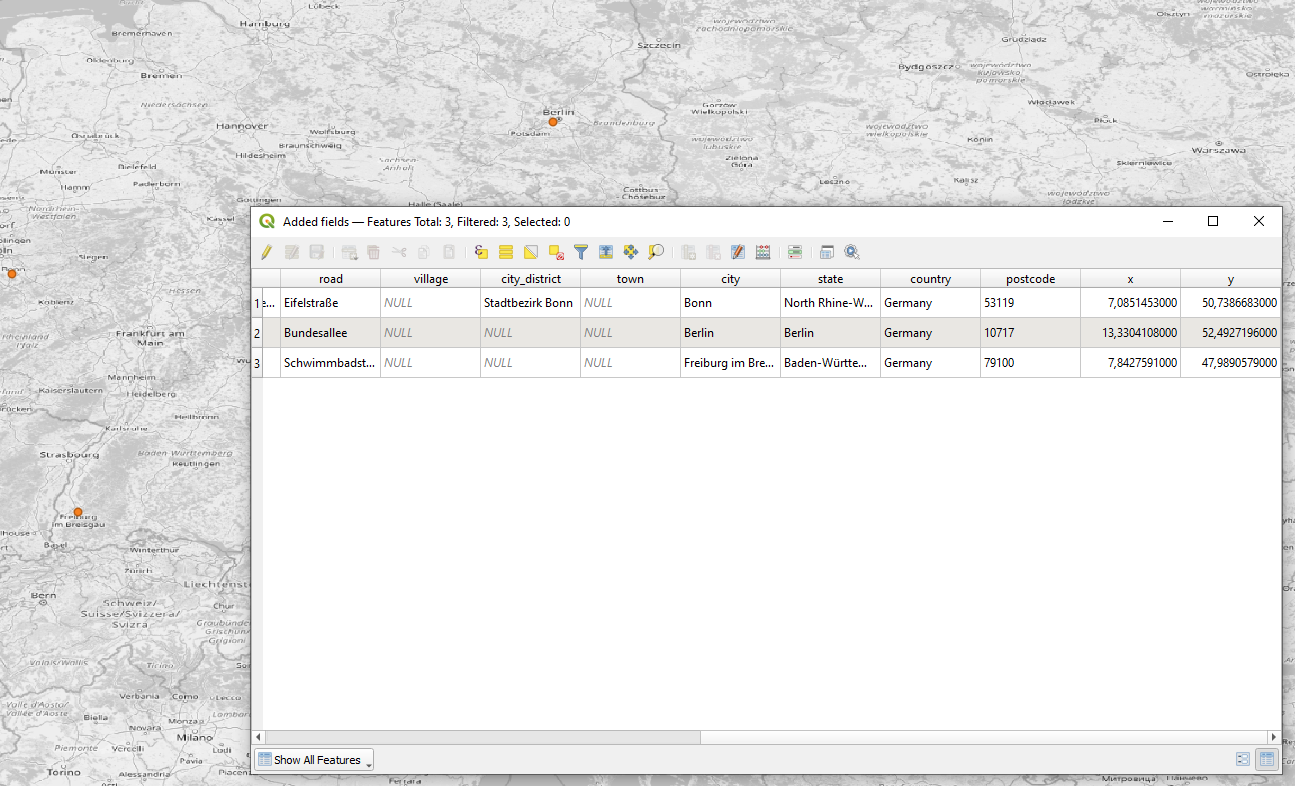Click the x column header

(x=1131, y=279)
